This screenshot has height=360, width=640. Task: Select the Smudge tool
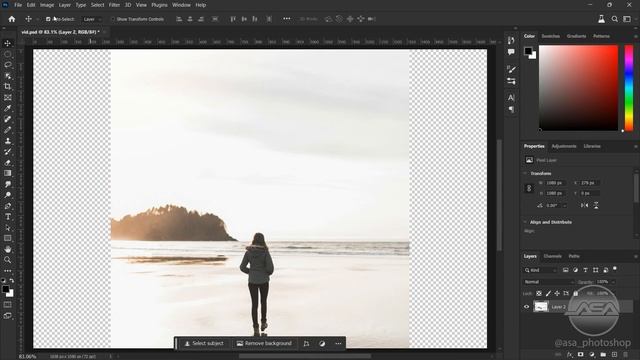point(7,184)
